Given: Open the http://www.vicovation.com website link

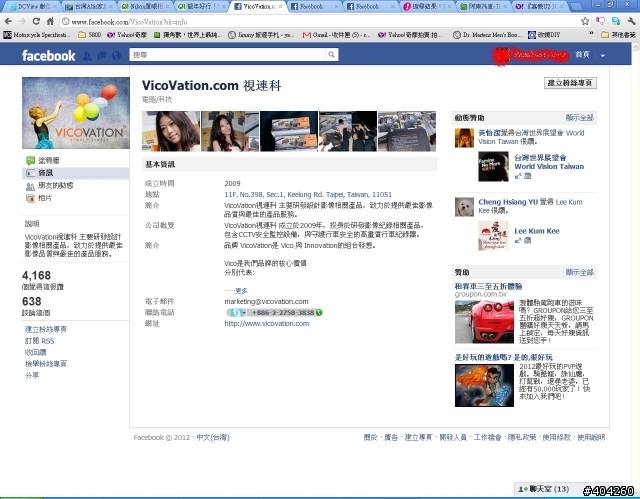Looking at the screenshot, I should (267, 324).
